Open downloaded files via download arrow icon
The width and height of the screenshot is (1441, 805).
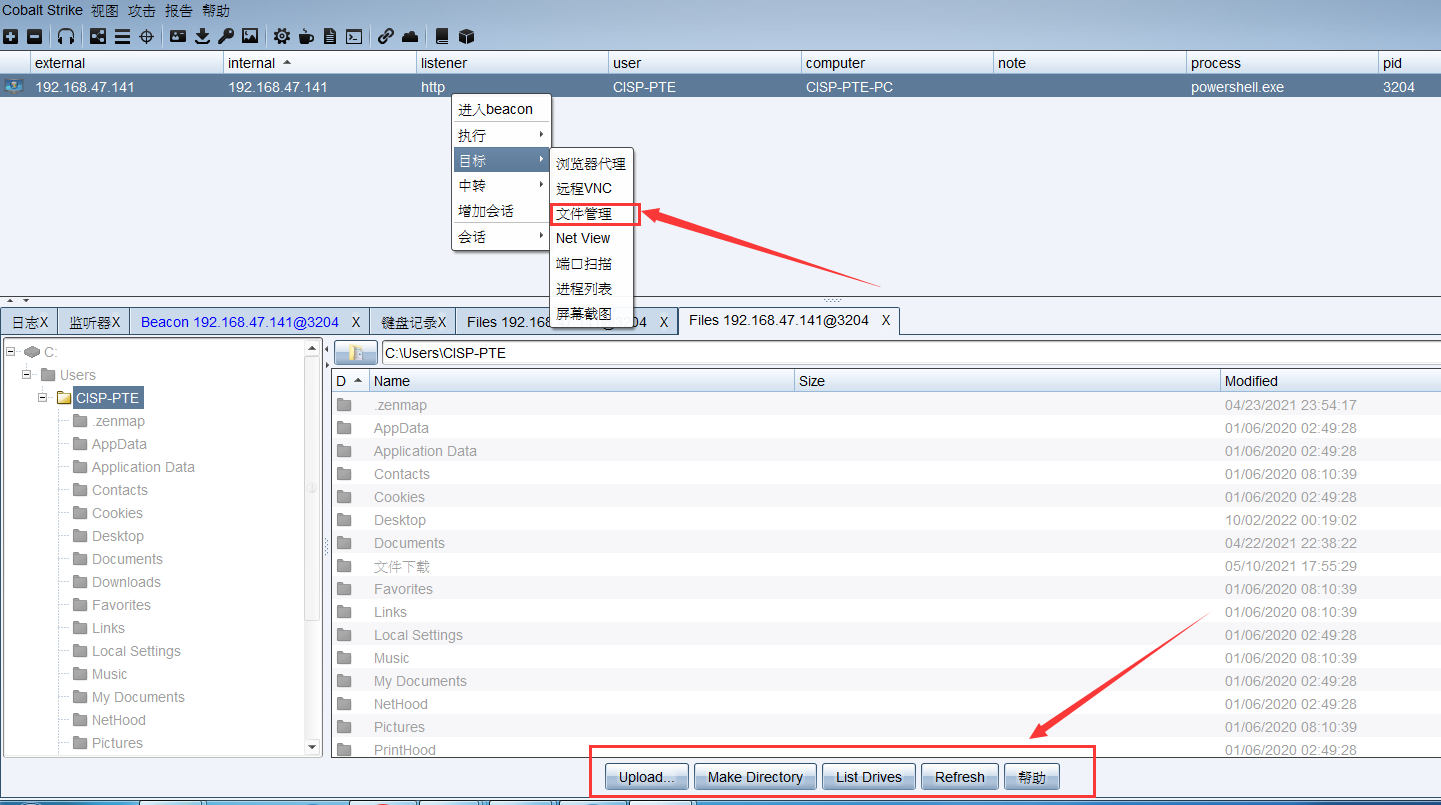click(202, 36)
